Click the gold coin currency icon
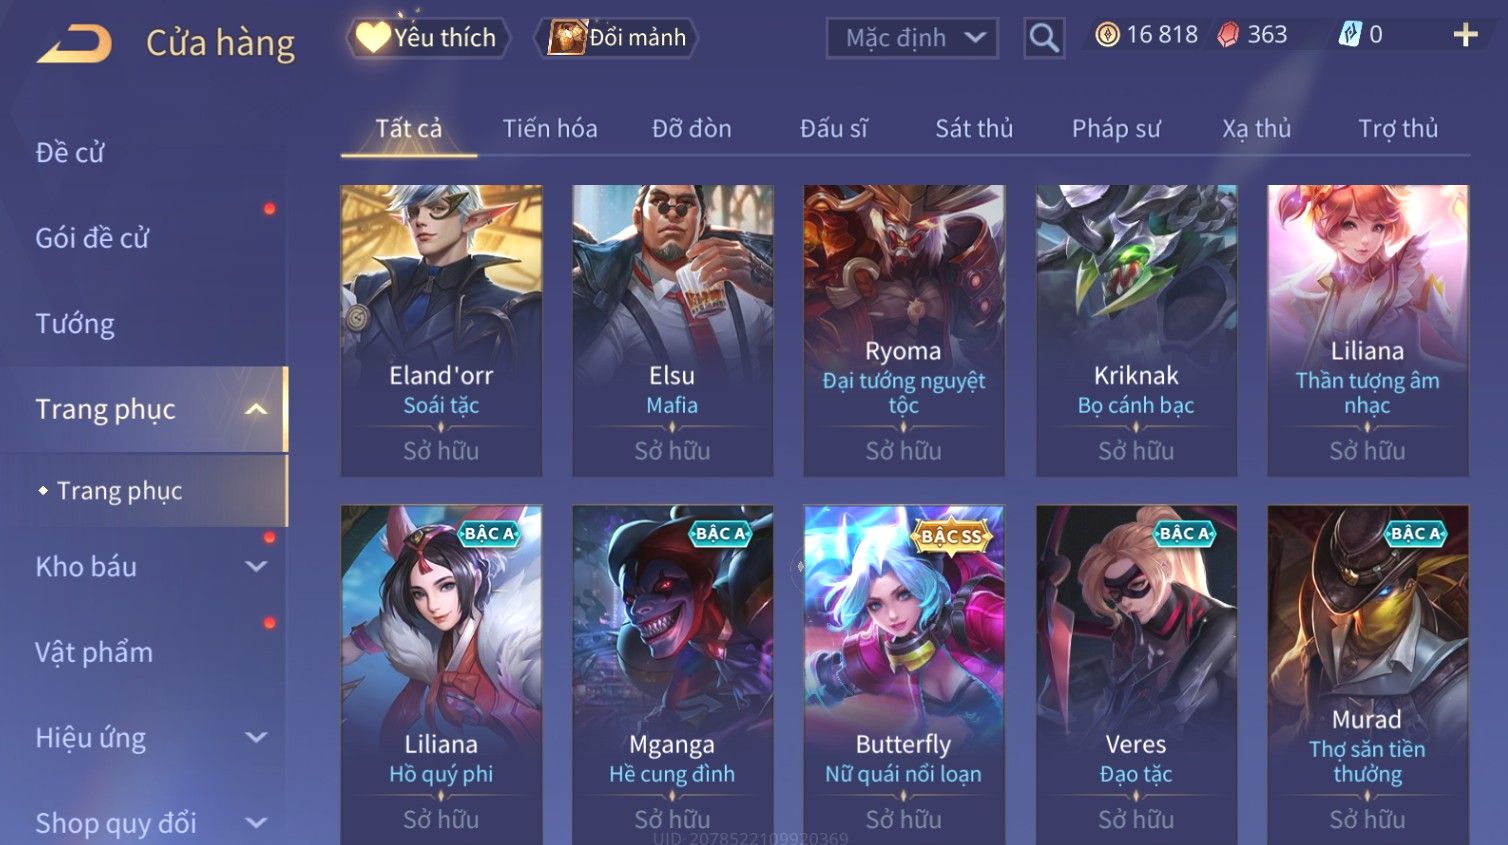 (x=1107, y=35)
